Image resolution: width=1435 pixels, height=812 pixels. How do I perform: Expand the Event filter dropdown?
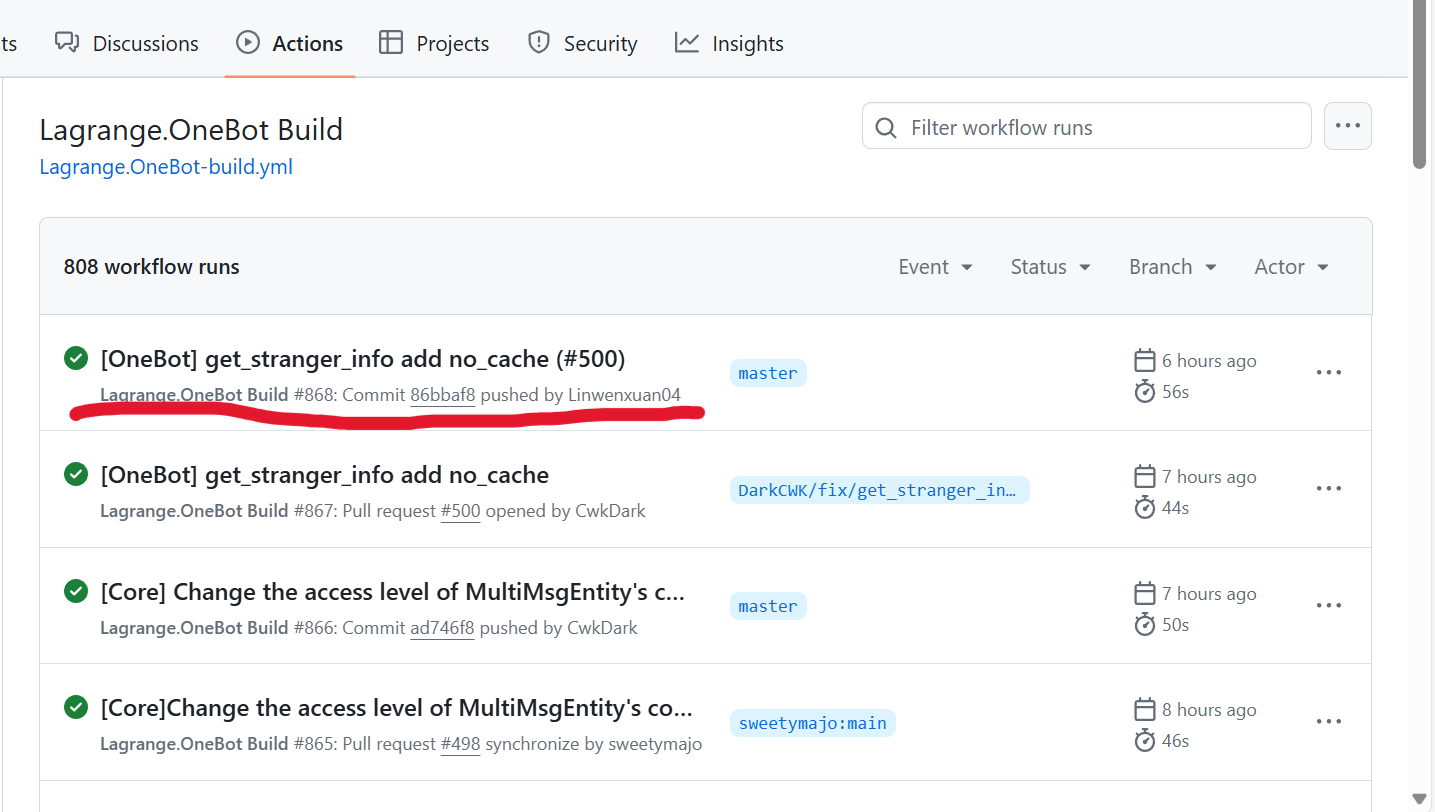tap(935, 267)
